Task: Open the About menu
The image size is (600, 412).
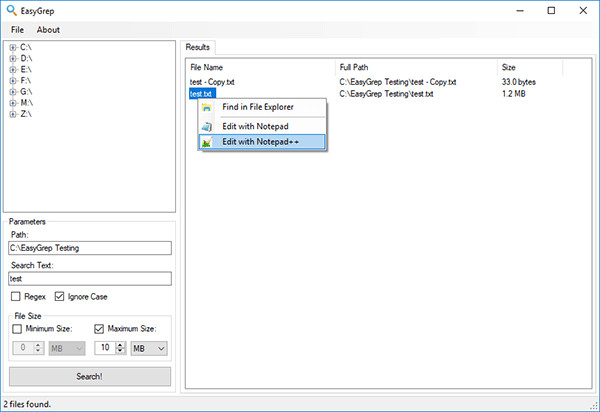Action: coord(48,30)
